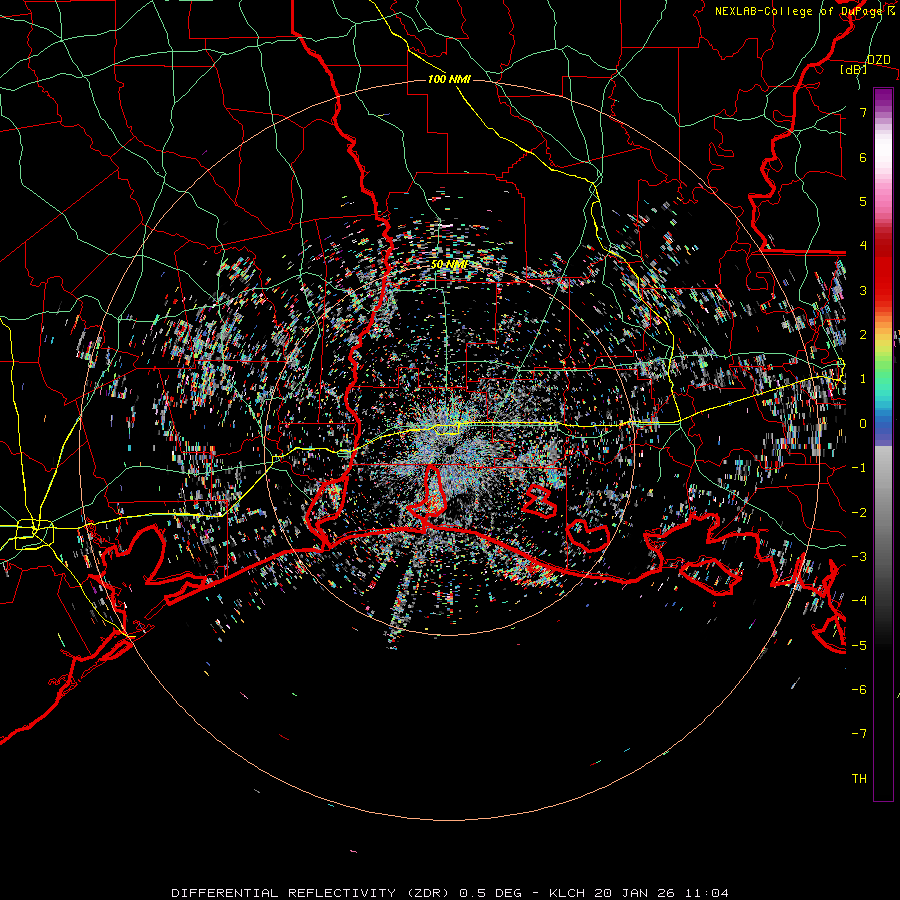Click the 2 label on the color scale
The image size is (900, 900).
coord(863,335)
